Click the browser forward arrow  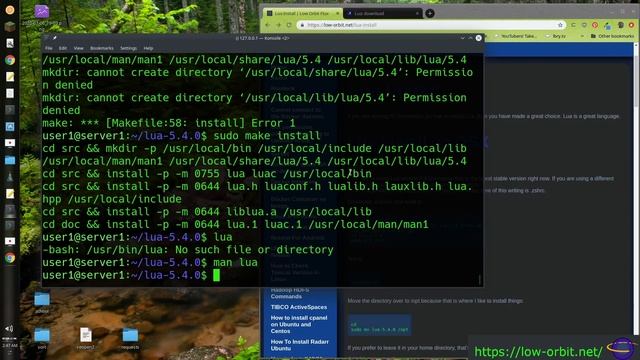coord(278,25)
